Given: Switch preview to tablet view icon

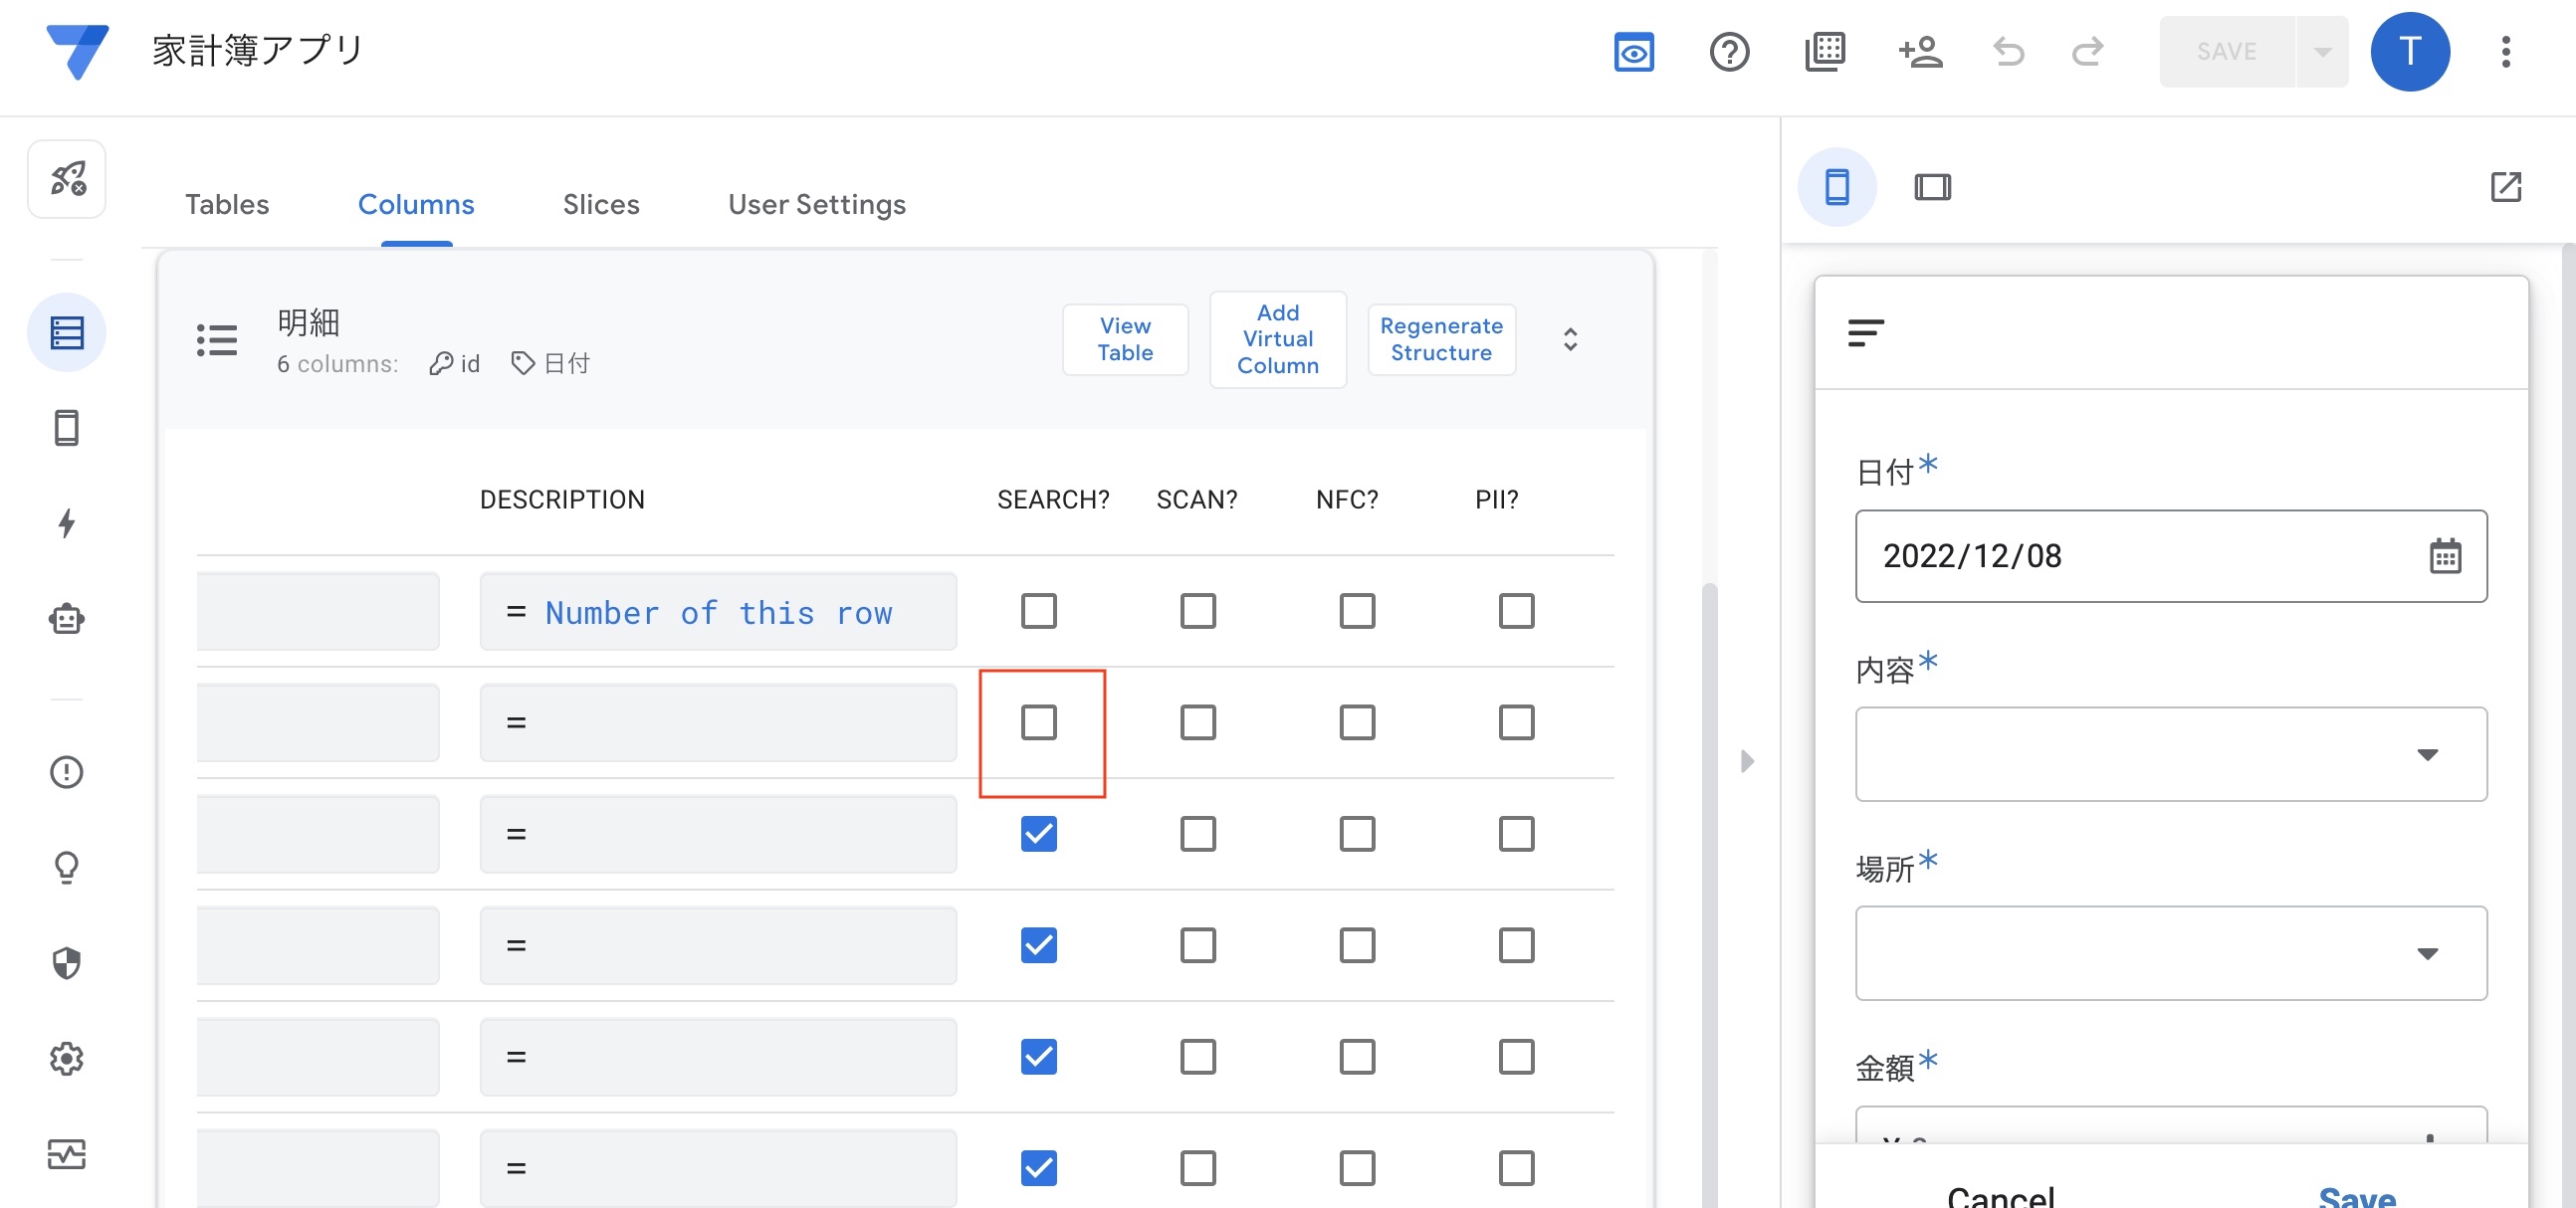Looking at the screenshot, I should (1931, 187).
